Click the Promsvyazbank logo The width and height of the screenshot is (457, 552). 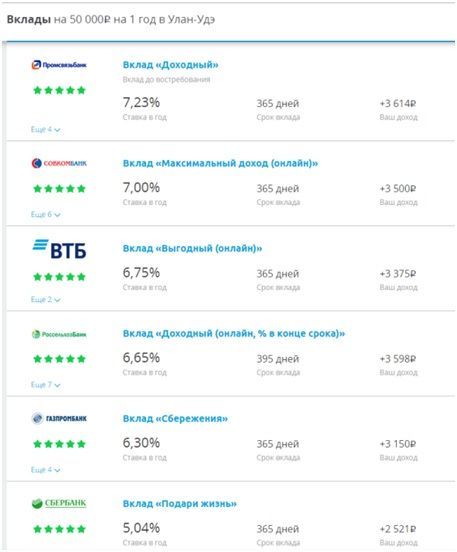point(59,65)
